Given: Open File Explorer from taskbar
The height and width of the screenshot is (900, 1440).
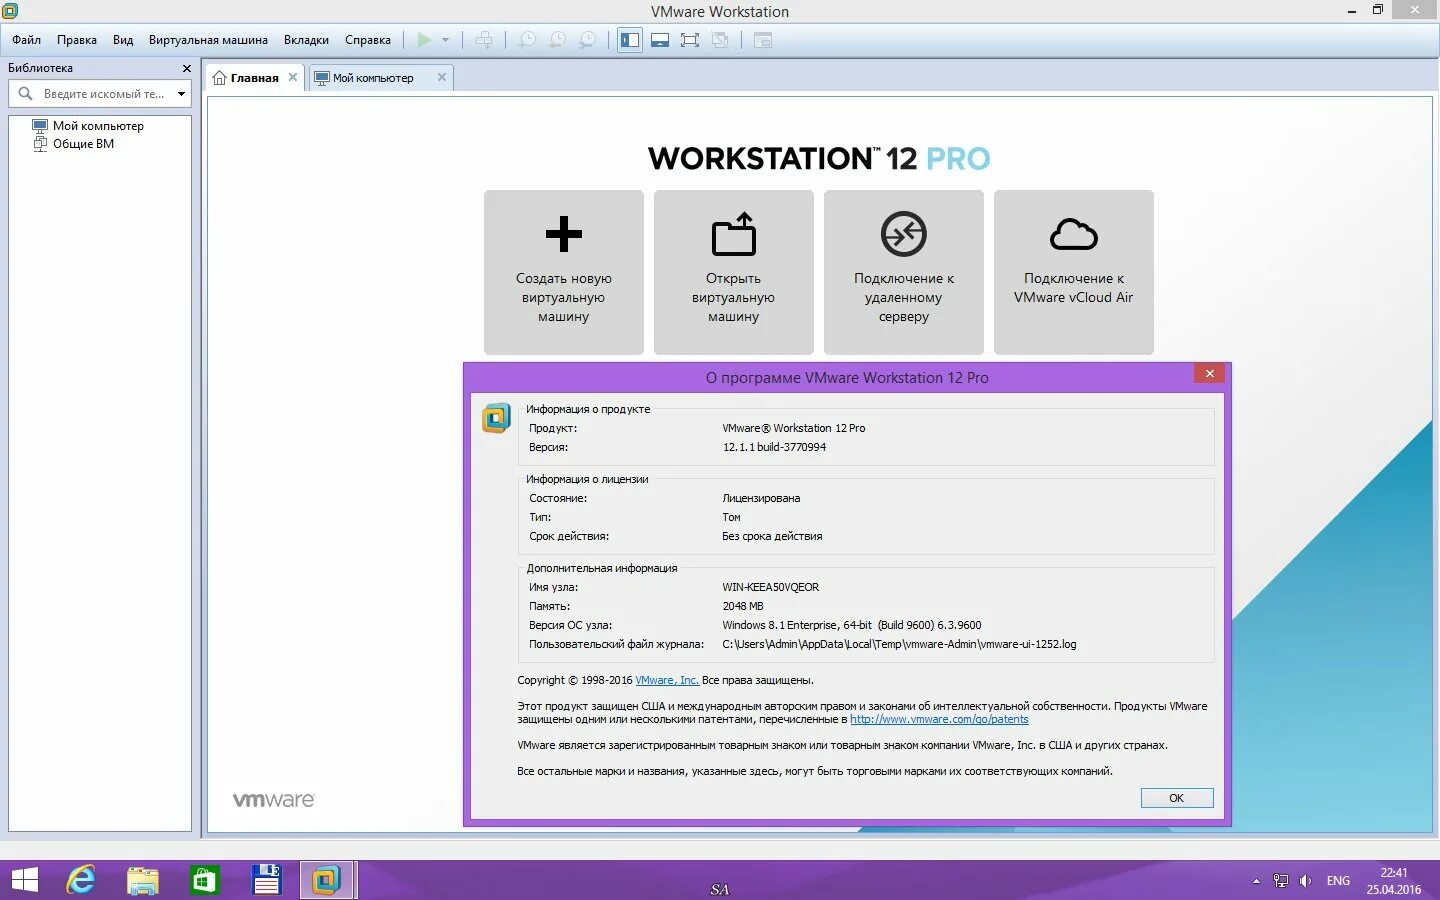Looking at the screenshot, I should coord(143,880).
